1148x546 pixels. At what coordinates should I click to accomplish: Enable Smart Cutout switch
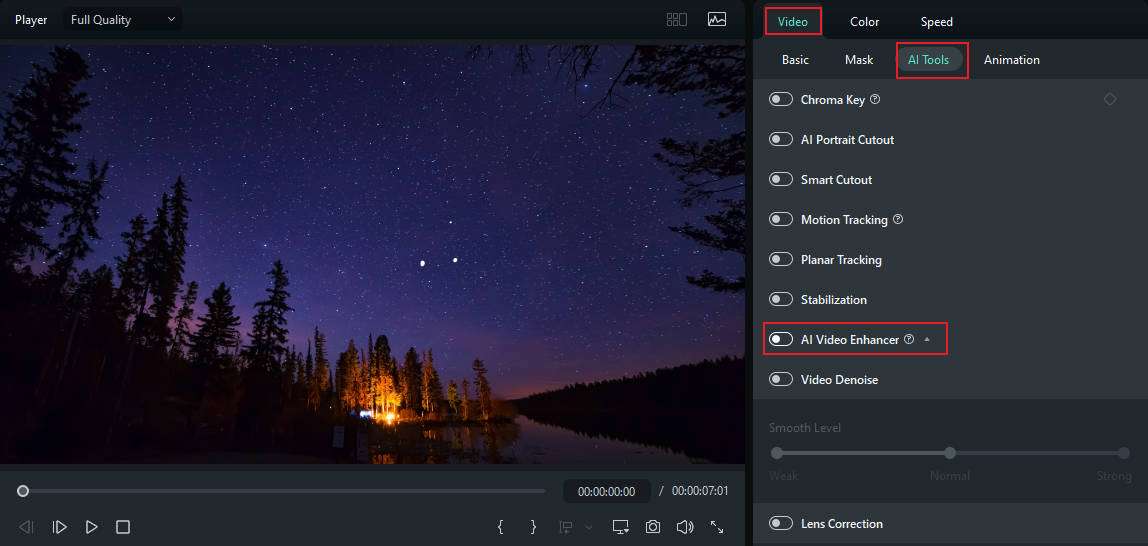781,179
